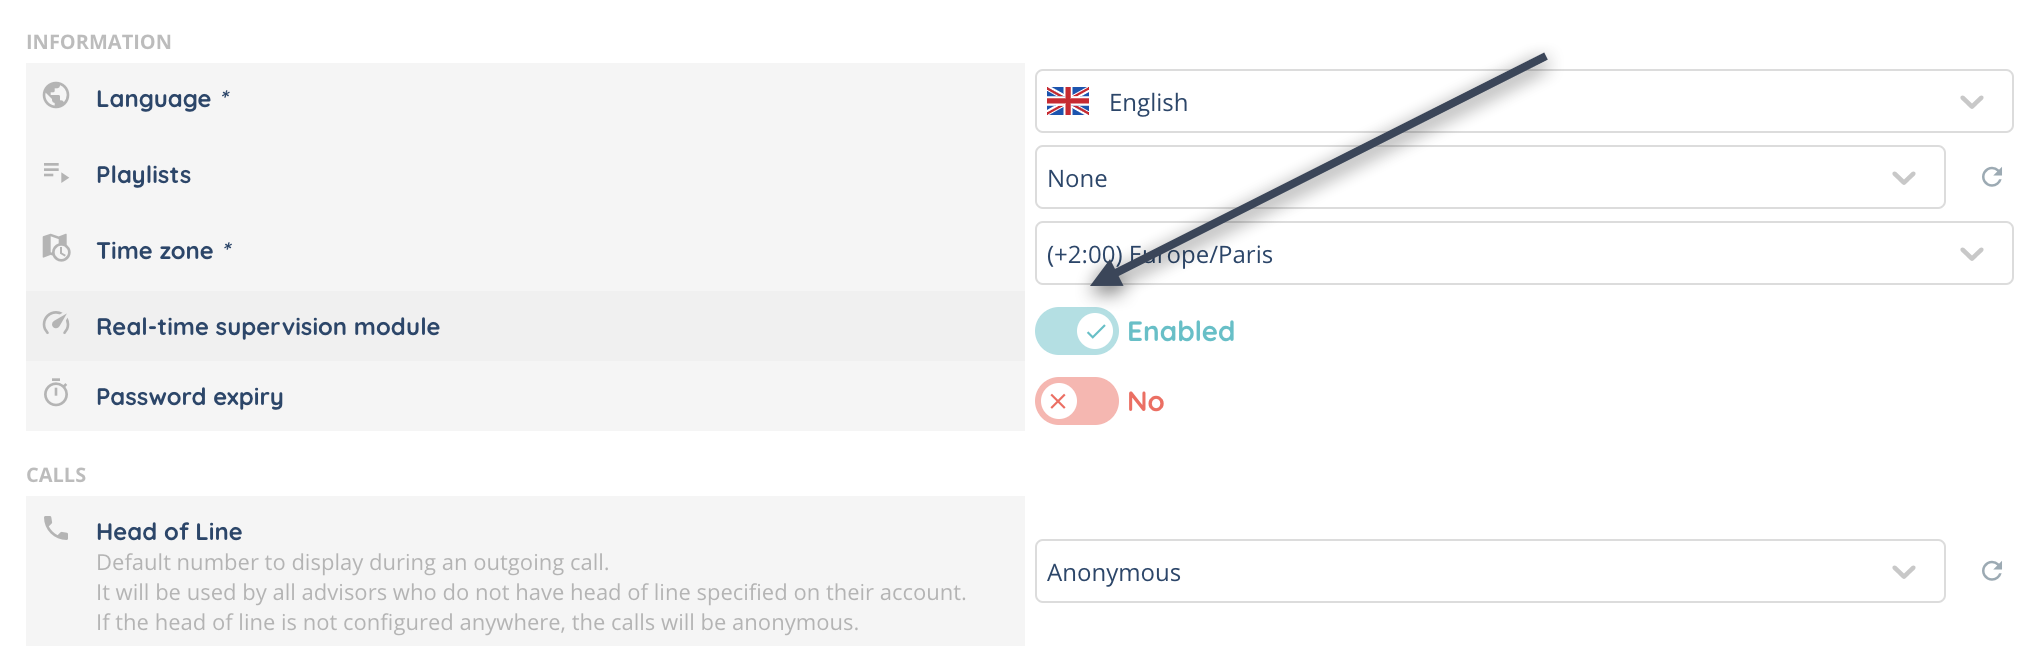
Task: Click the CALLS section header
Action: 56,475
